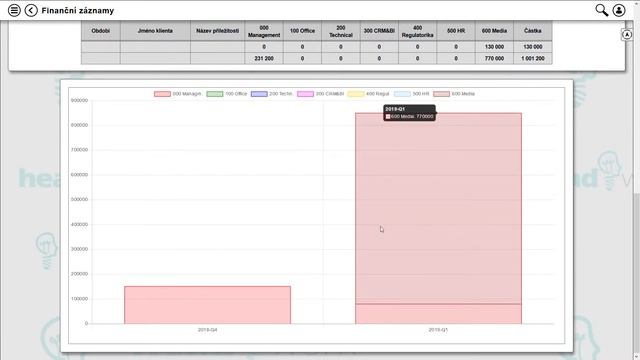The image size is (640, 360).
Task: Click the 200 Technical column header
Action: click(341, 31)
